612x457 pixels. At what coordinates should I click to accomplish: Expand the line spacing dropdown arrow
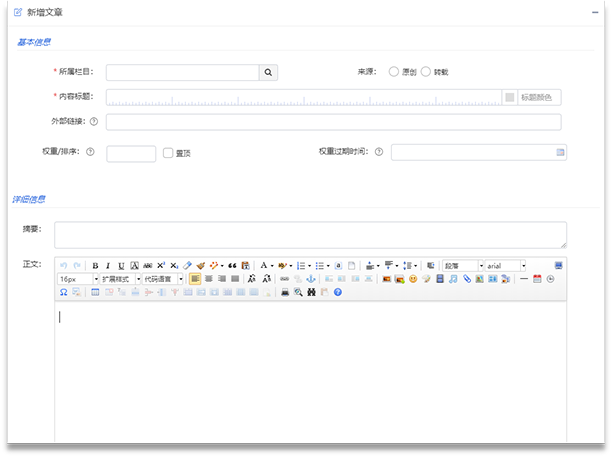416,266
